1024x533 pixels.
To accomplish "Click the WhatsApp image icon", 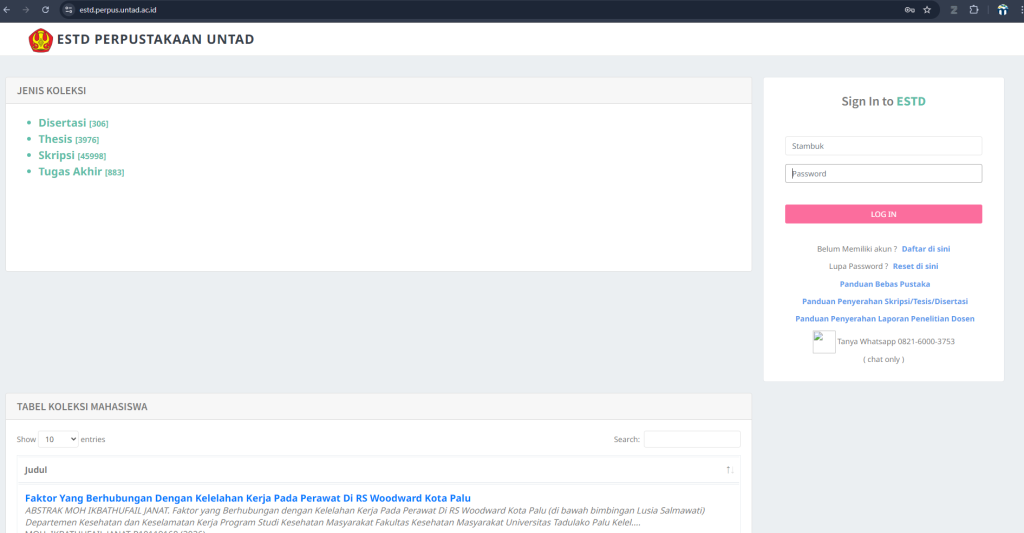I will click(x=823, y=342).
